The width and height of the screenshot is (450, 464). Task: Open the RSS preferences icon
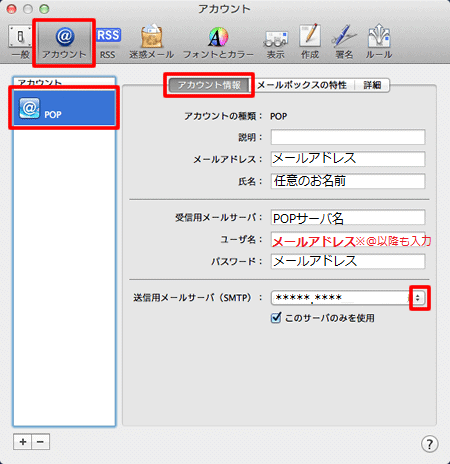[x=108, y=43]
